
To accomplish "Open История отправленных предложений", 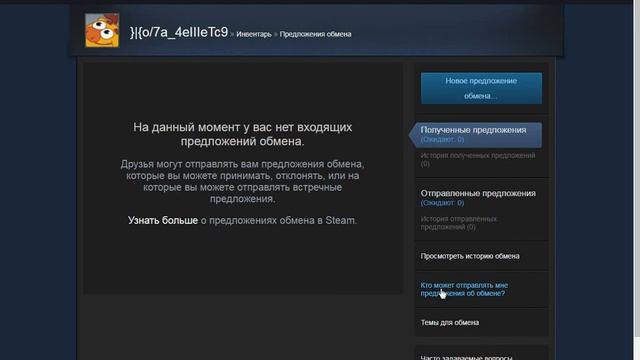I will pos(459,223).
